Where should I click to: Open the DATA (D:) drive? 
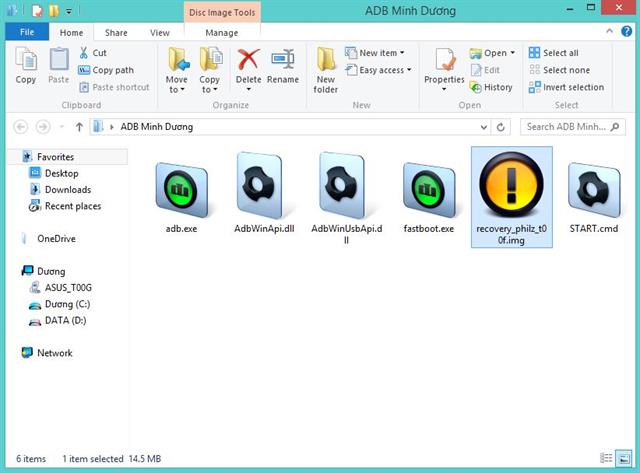(x=65, y=321)
